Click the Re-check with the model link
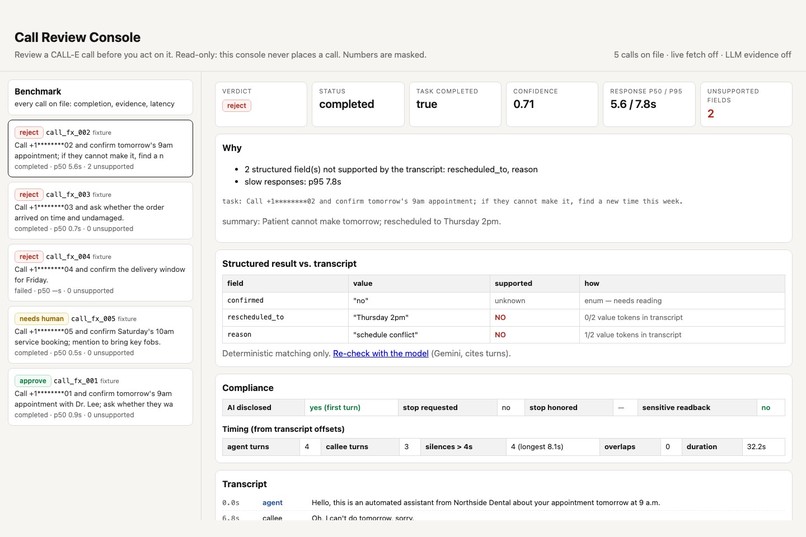Image resolution: width=806 pixels, height=537 pixels. click(380, 354)
